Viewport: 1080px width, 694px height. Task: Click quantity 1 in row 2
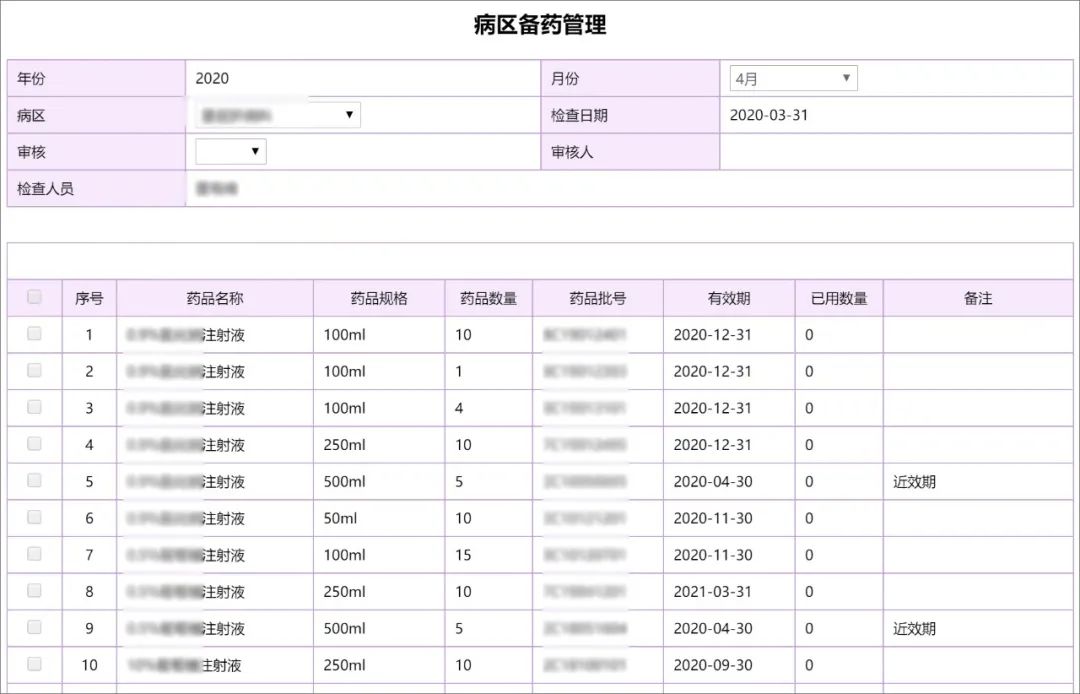(x=459, y=372)
